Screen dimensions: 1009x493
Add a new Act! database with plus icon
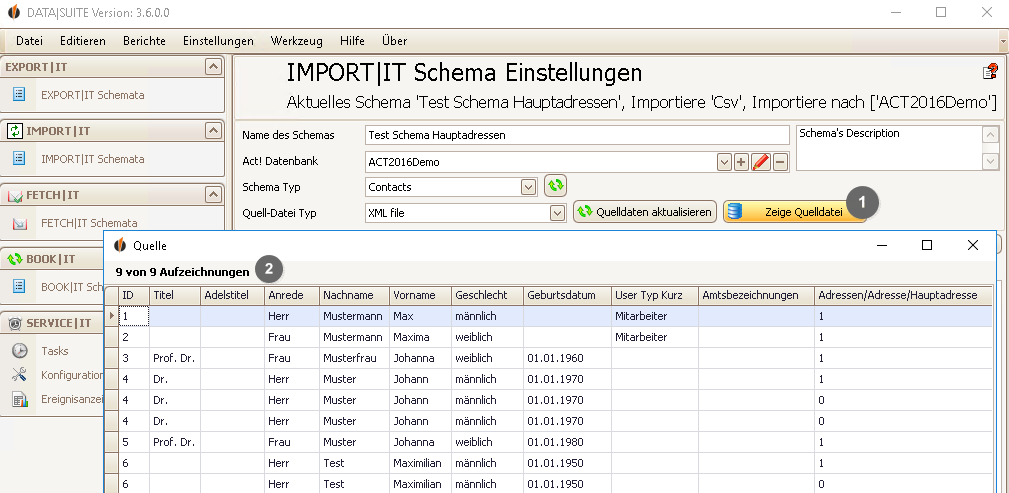741,162
